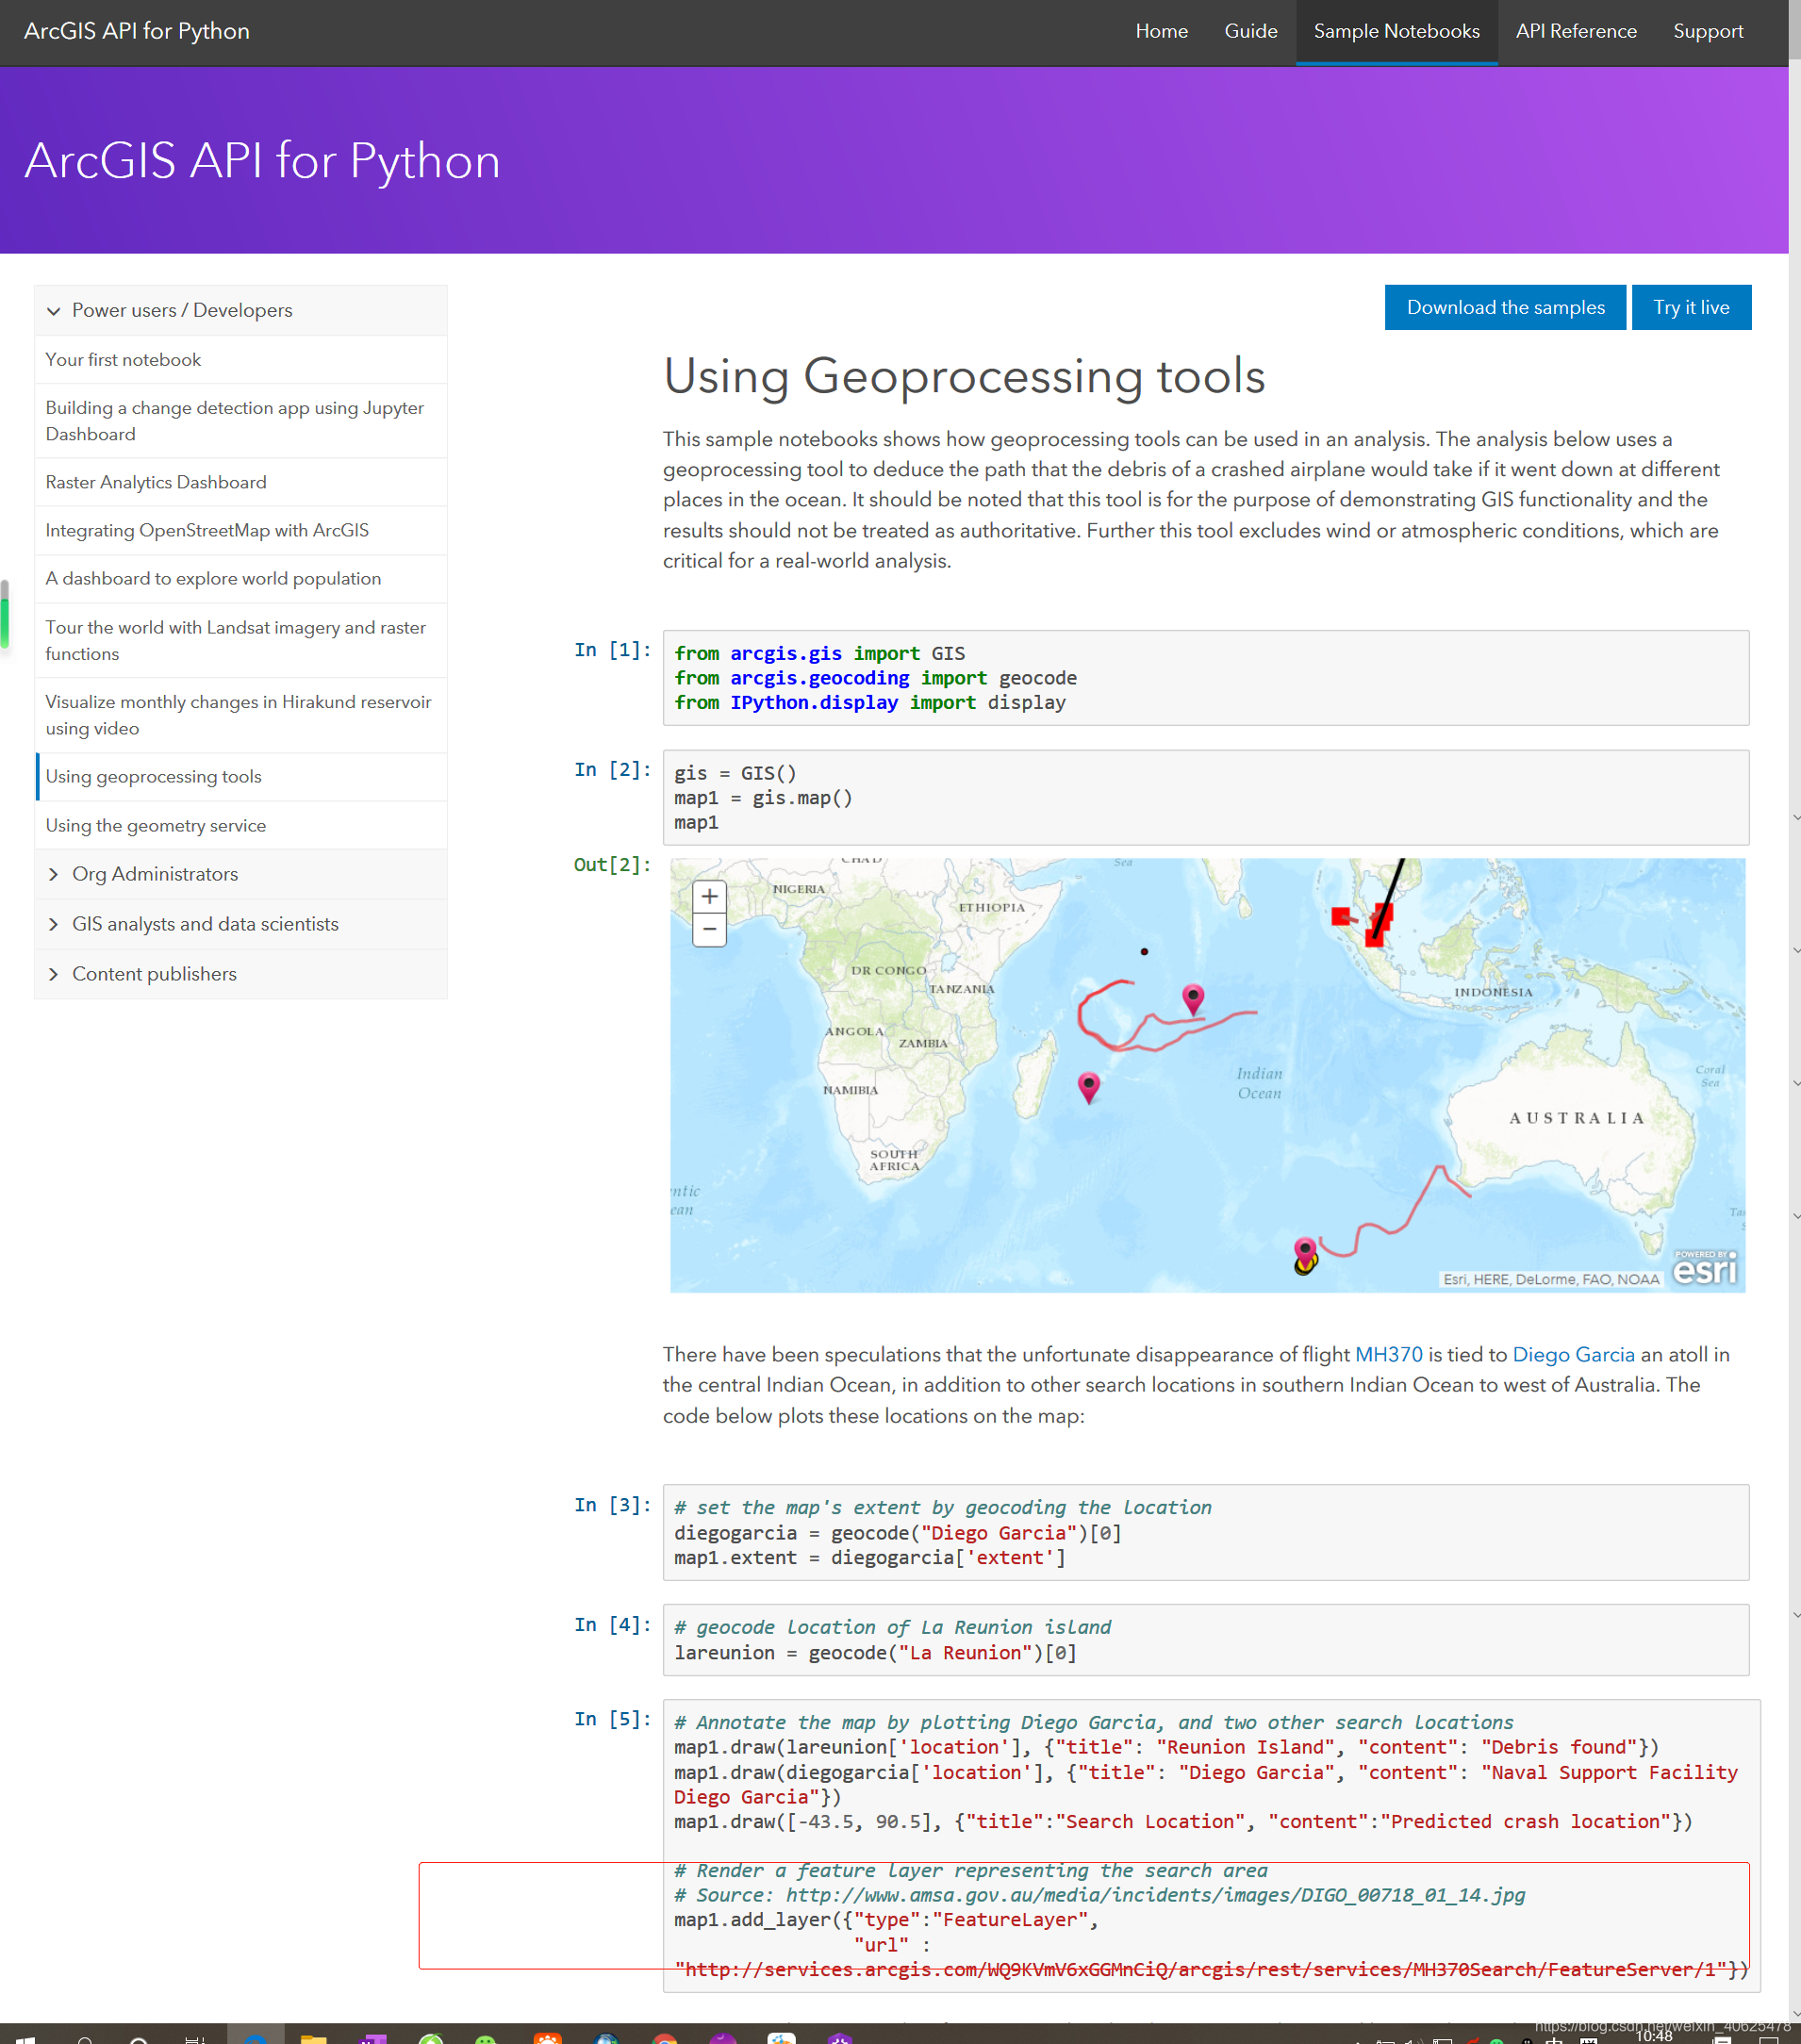Click the map attribution Esri, HERE, DeLorme text
This screenshot has width=1801, height=2044.
click(x=1550, y=1279)
